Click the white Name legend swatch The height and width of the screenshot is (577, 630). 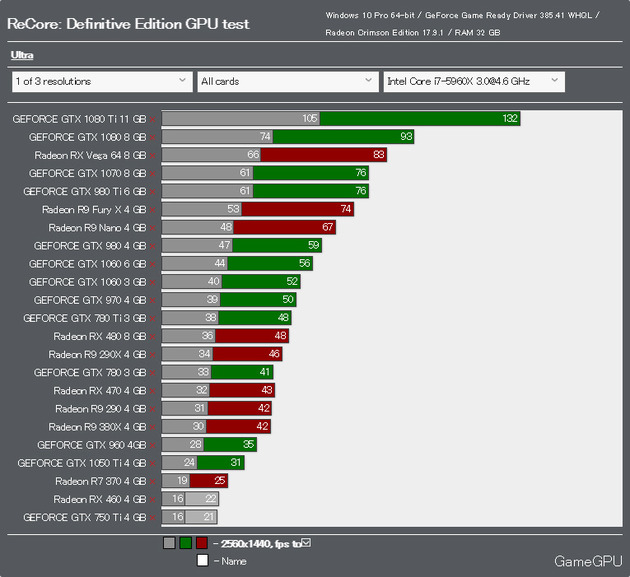tap(203, 560)
